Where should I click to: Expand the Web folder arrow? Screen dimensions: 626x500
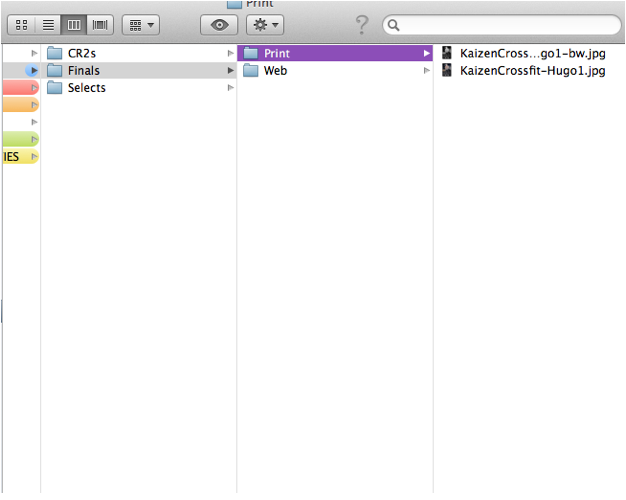tap(427, 71)
